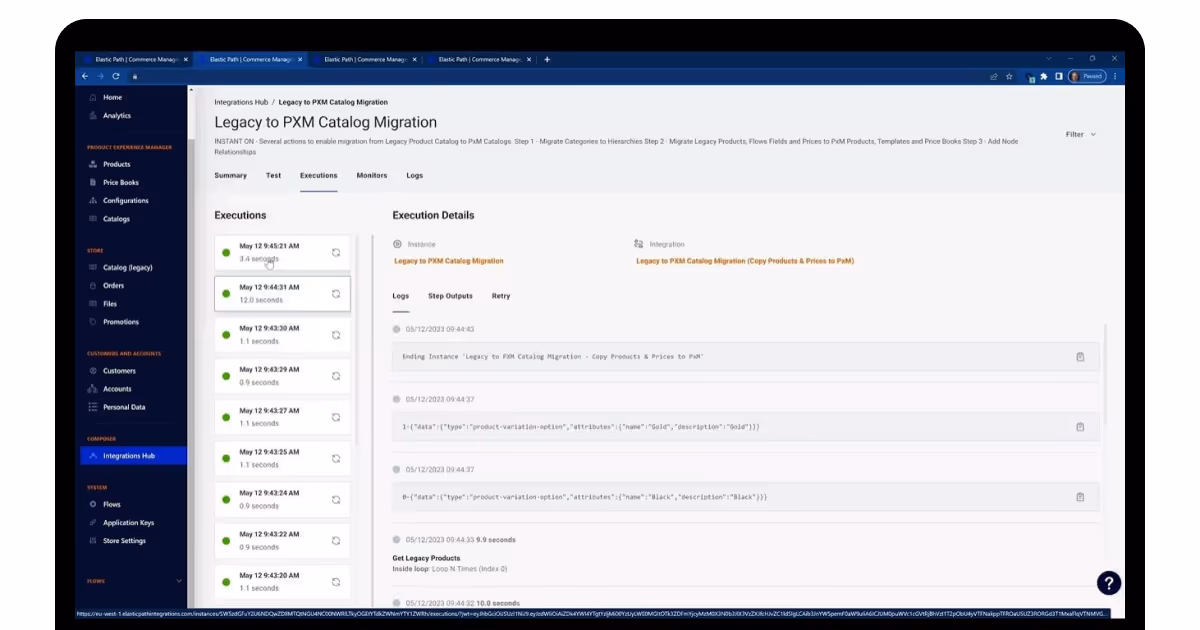Image resolution: width=1200 pixels, height=630 pixels.
Task: Click the logs panel scrollbar
Action: click(x=1106, y=375)
